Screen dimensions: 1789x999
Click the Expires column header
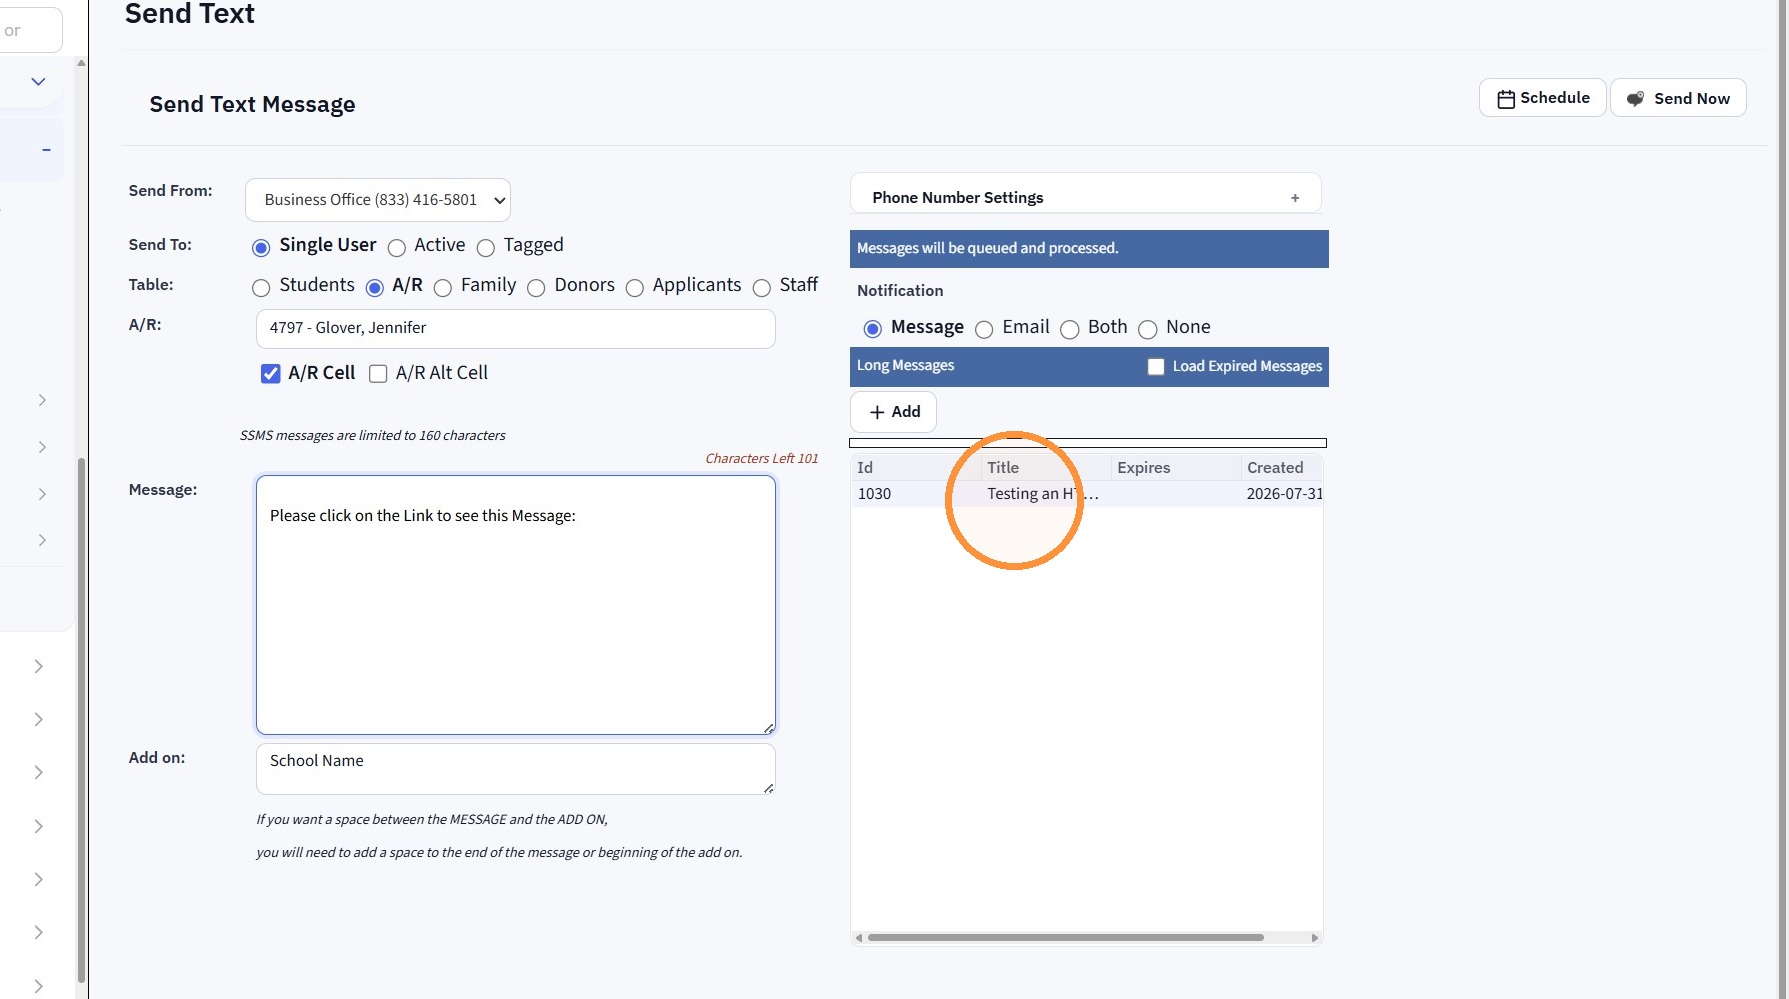1175,467
